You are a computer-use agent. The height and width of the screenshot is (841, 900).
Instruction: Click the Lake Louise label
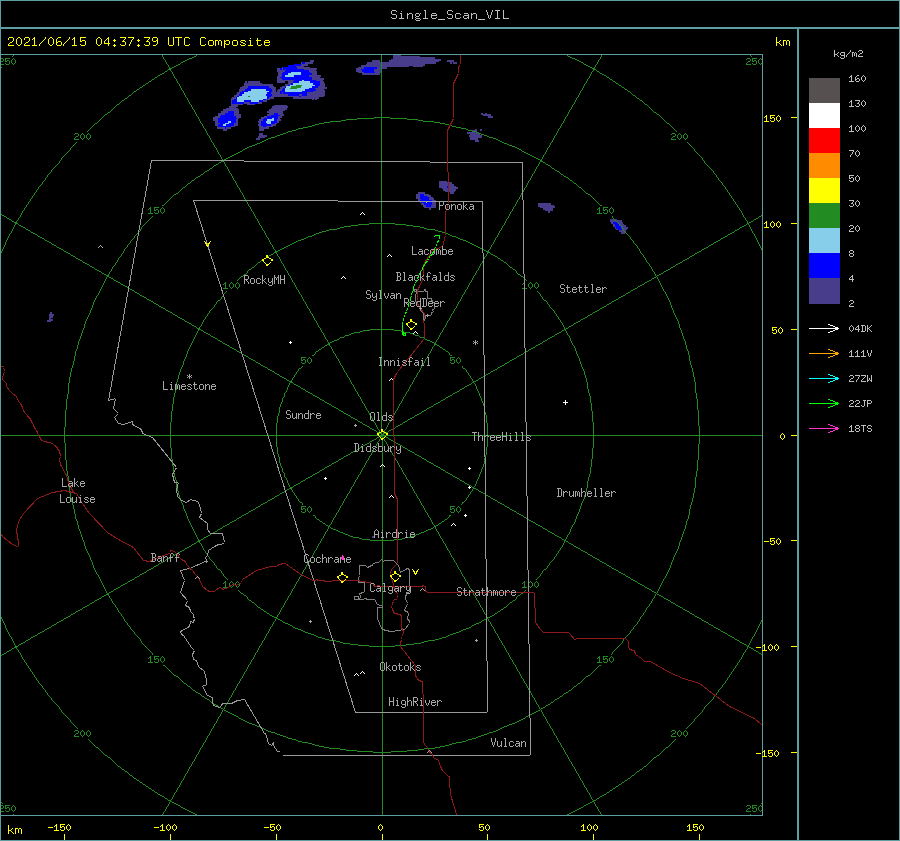(x=77, y=491)
